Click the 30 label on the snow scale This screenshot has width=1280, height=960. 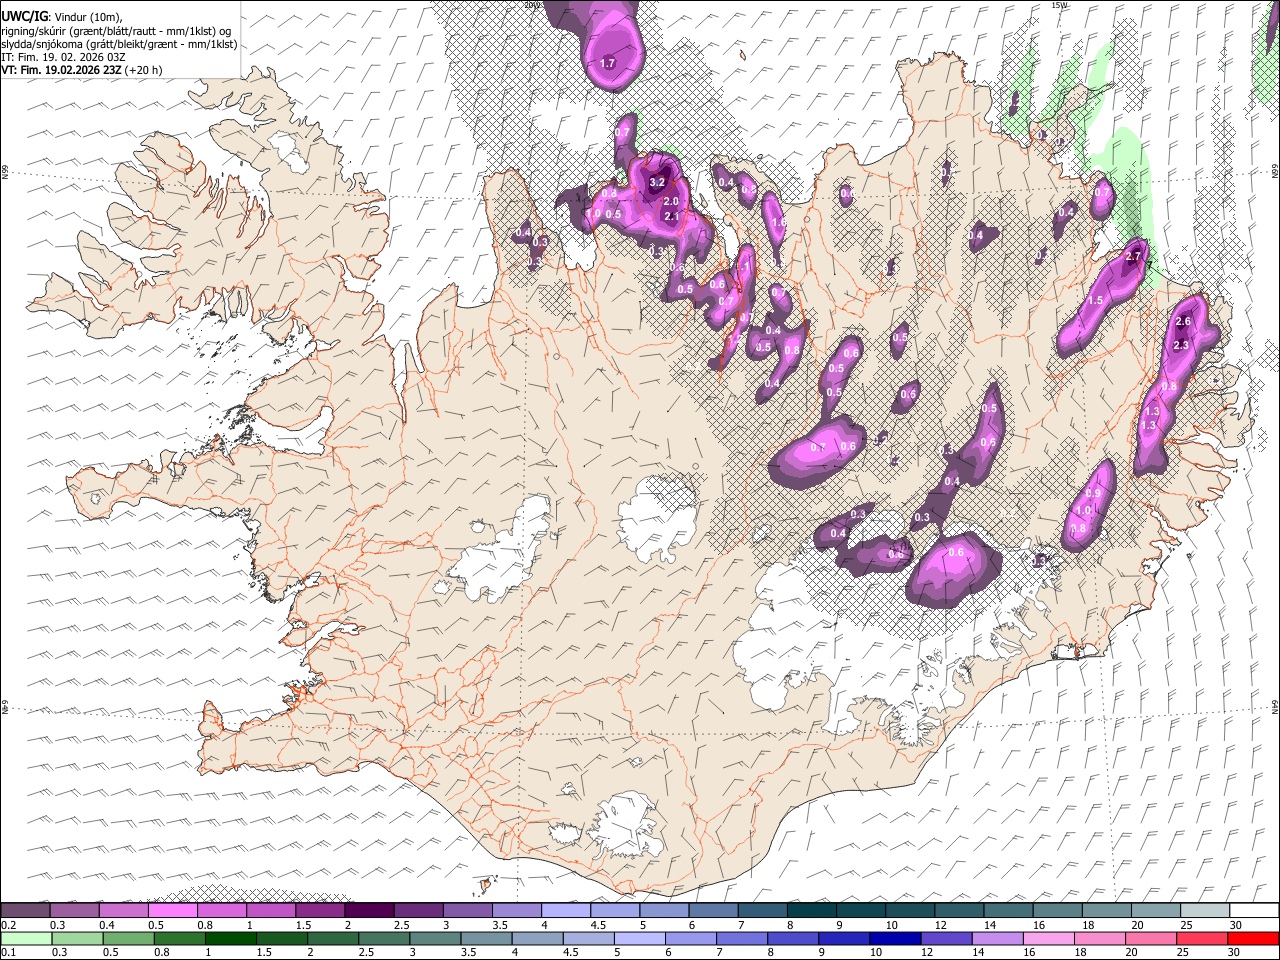(1236, 925)
